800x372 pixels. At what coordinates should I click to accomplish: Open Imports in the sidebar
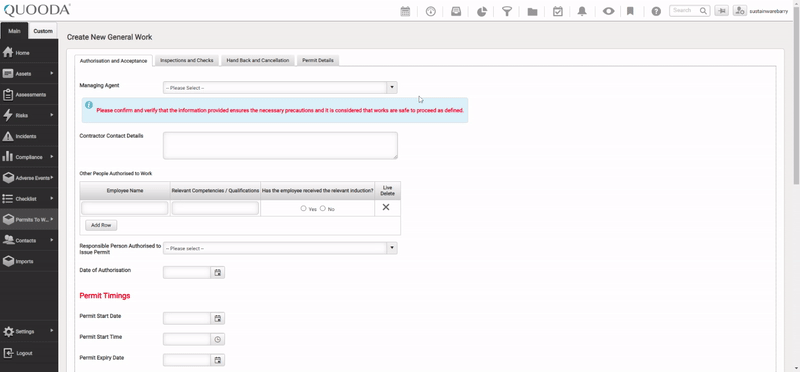click(29, 261)
